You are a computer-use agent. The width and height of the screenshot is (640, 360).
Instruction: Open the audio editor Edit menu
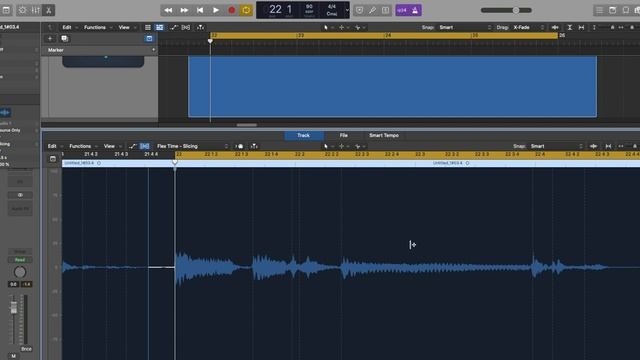pos(52,146)
